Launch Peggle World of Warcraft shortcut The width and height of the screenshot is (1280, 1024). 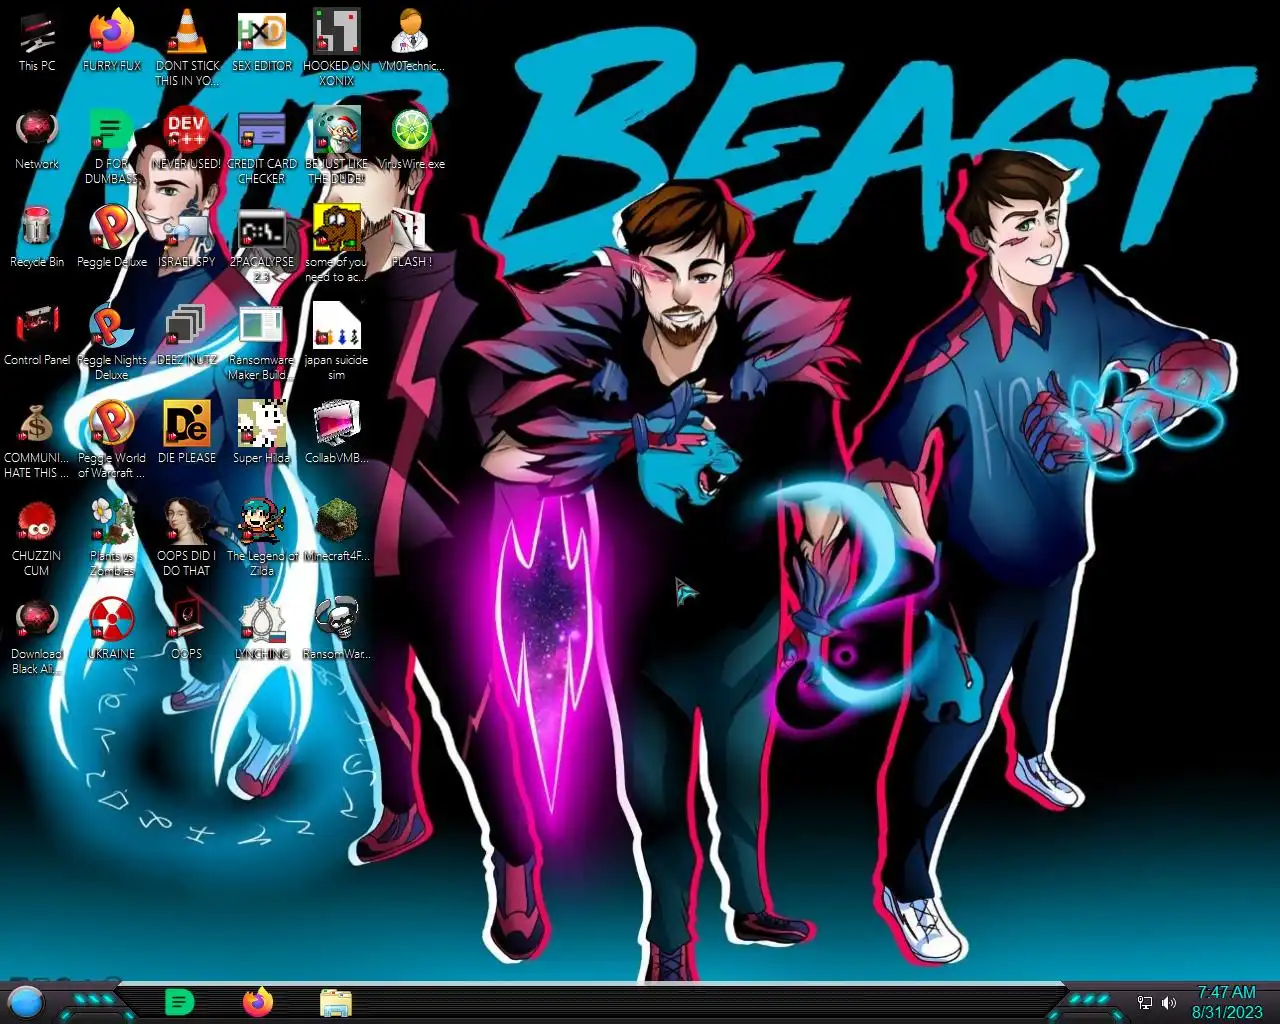click(x=112, y=440)
